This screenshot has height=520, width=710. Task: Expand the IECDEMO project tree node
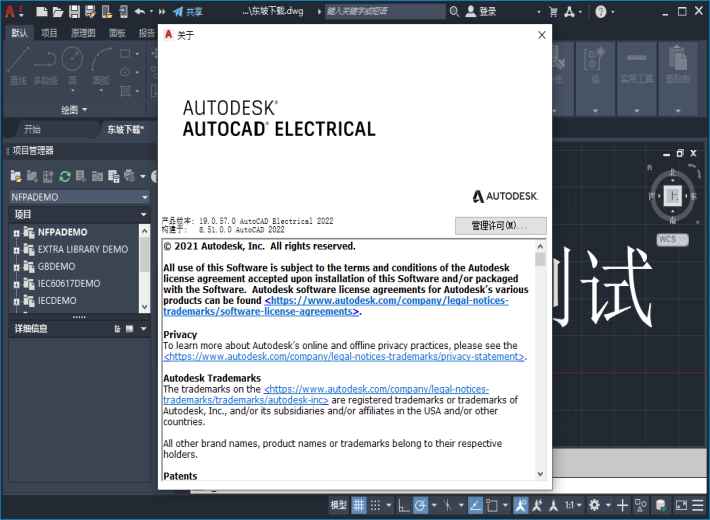coord(16,301)
